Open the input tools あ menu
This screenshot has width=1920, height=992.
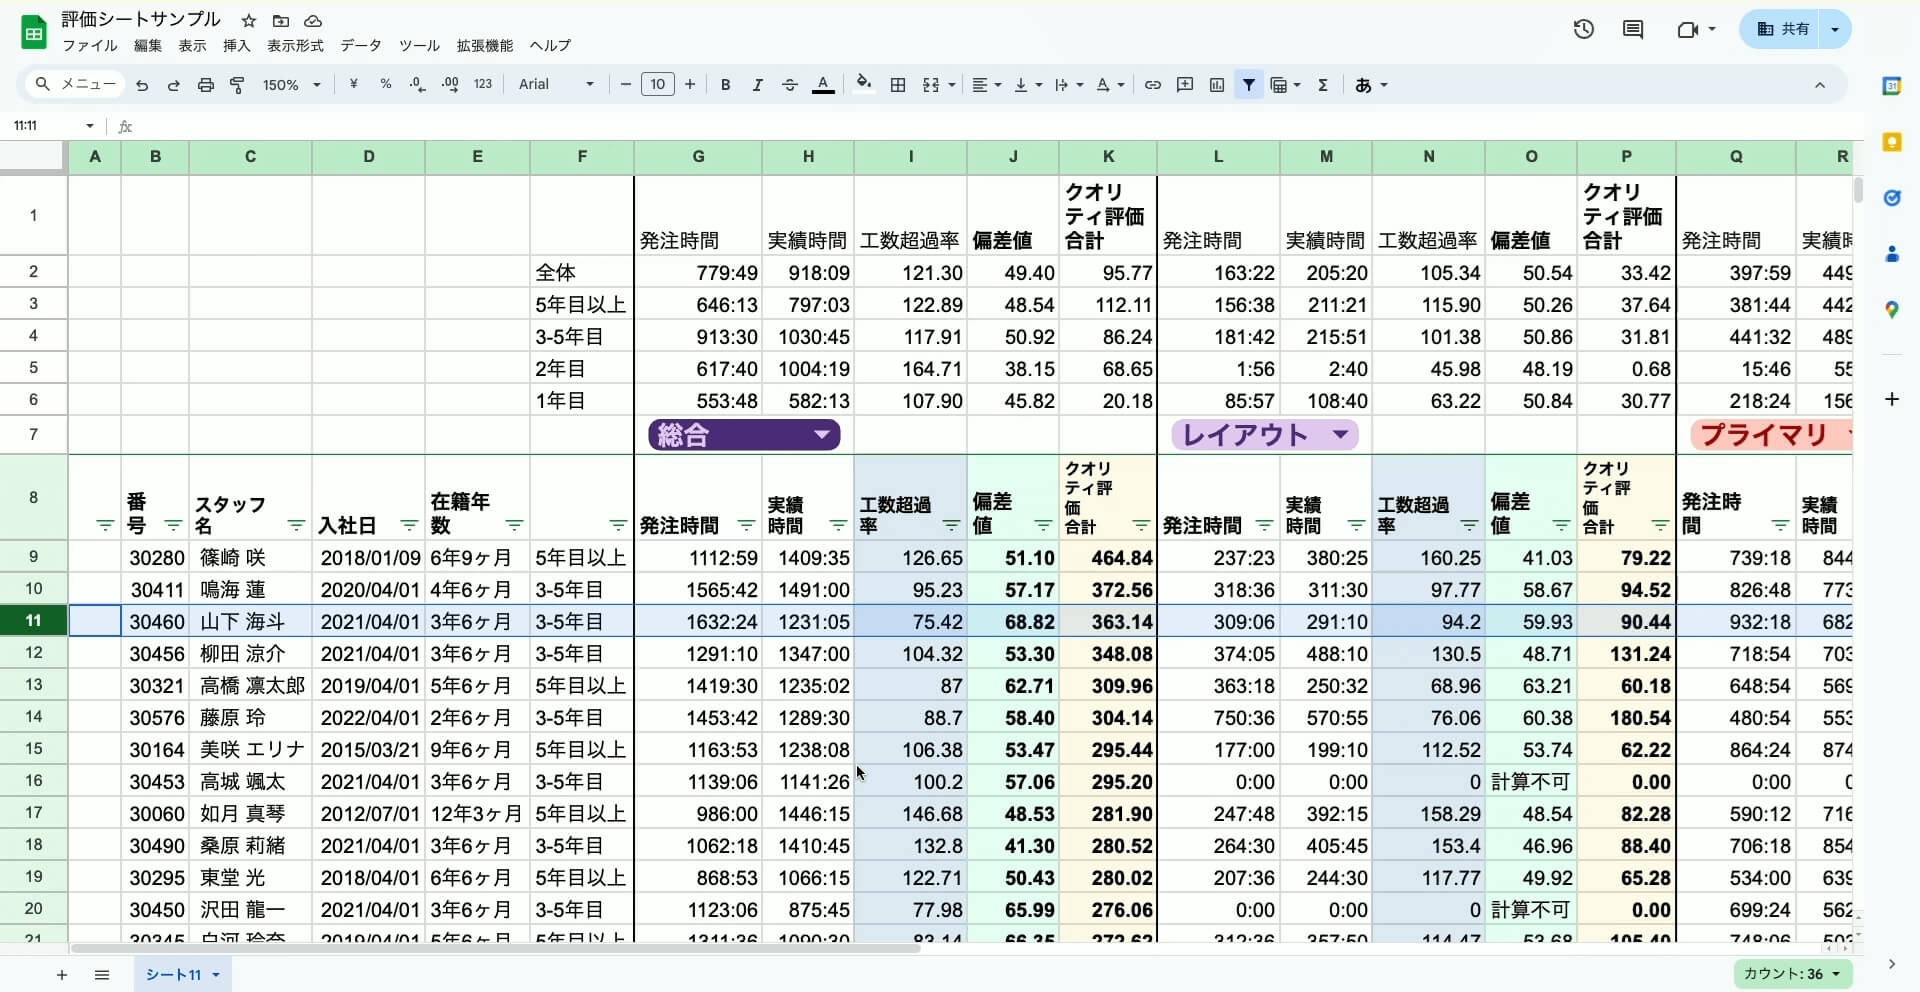(1371, 85)
